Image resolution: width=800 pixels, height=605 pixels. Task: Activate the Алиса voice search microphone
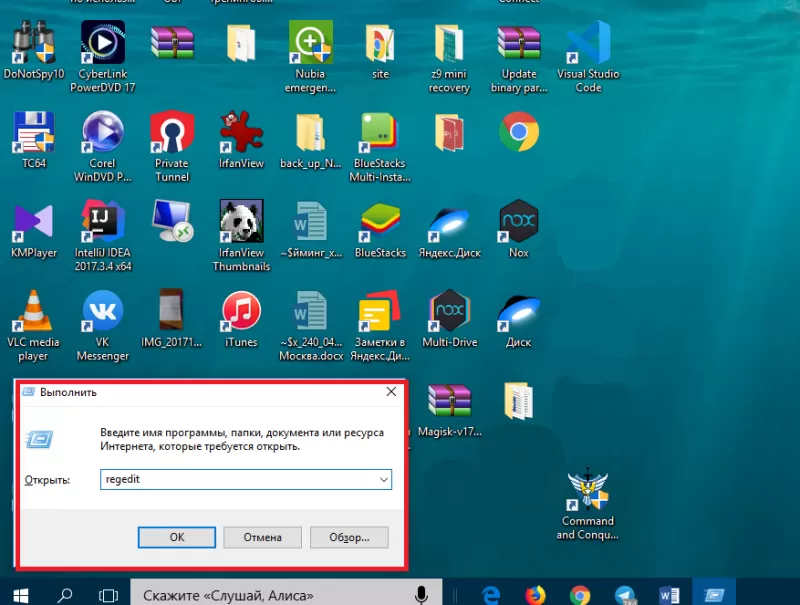point(419,592)
